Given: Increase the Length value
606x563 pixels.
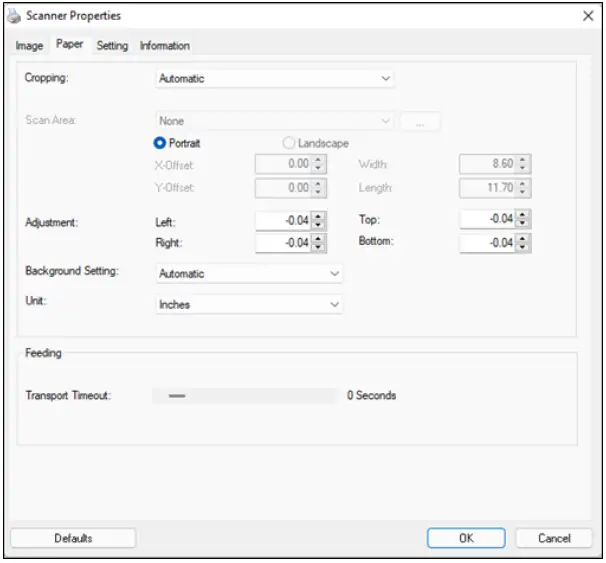Looking at the screenshot, I should point(522,184).
